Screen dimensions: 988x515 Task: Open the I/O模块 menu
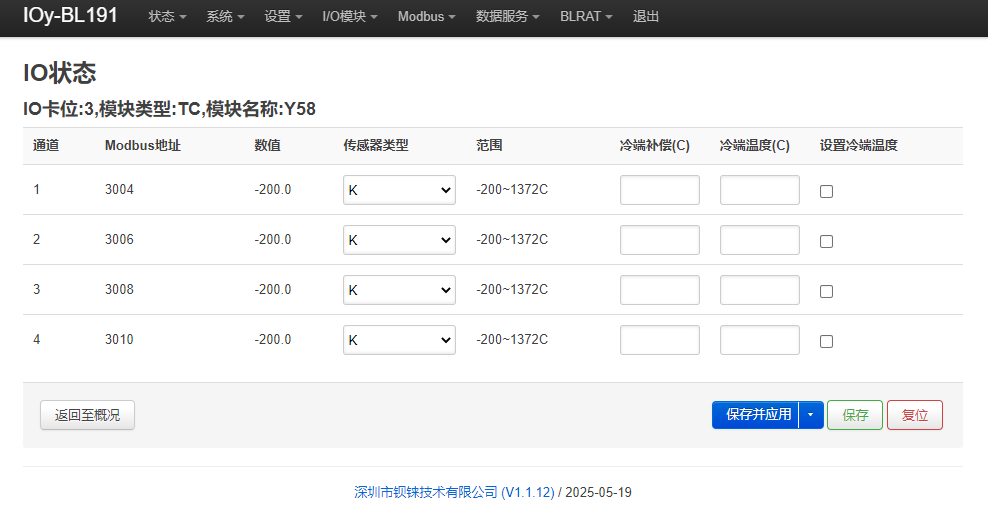[350, 16]
